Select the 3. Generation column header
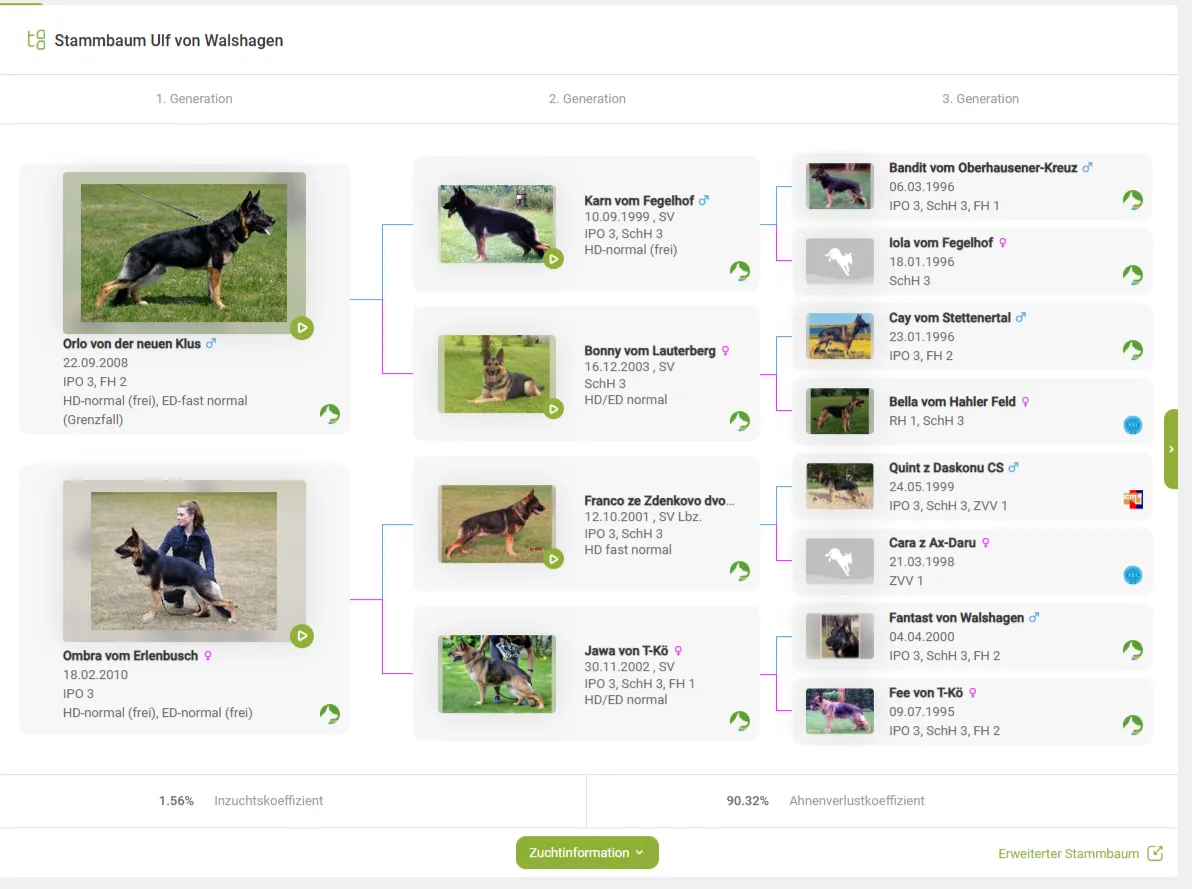Image resolution: width=1192 pixels, height=889 pixels. 980,99
